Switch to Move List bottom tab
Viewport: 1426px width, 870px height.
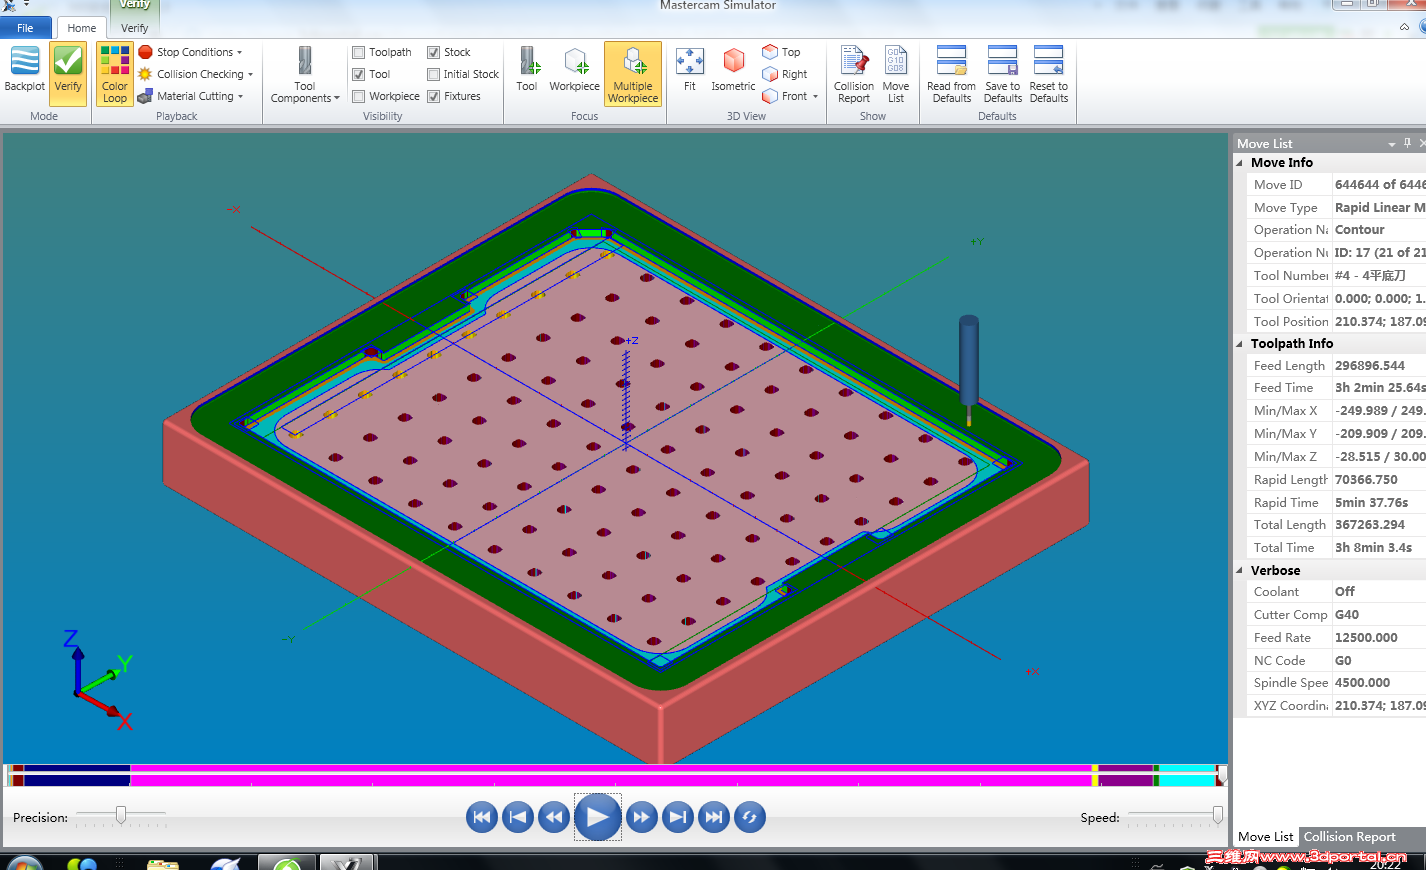(x=1265, y=837)
